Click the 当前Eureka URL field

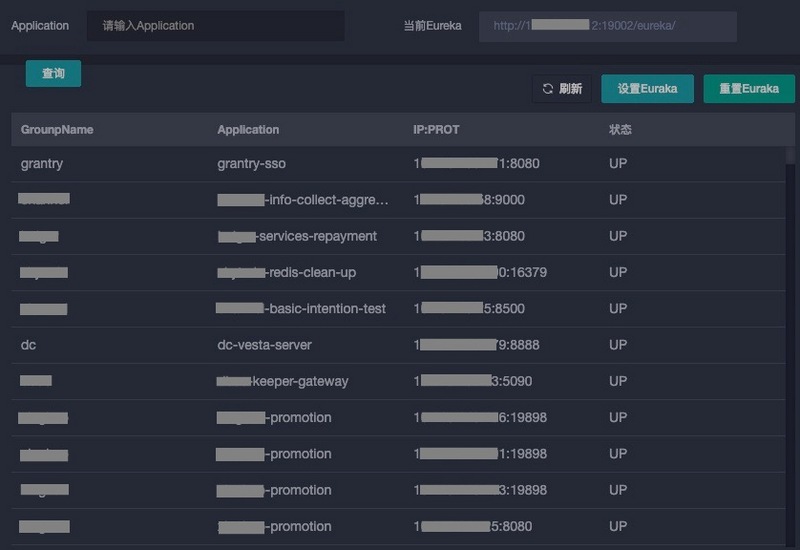607,26
